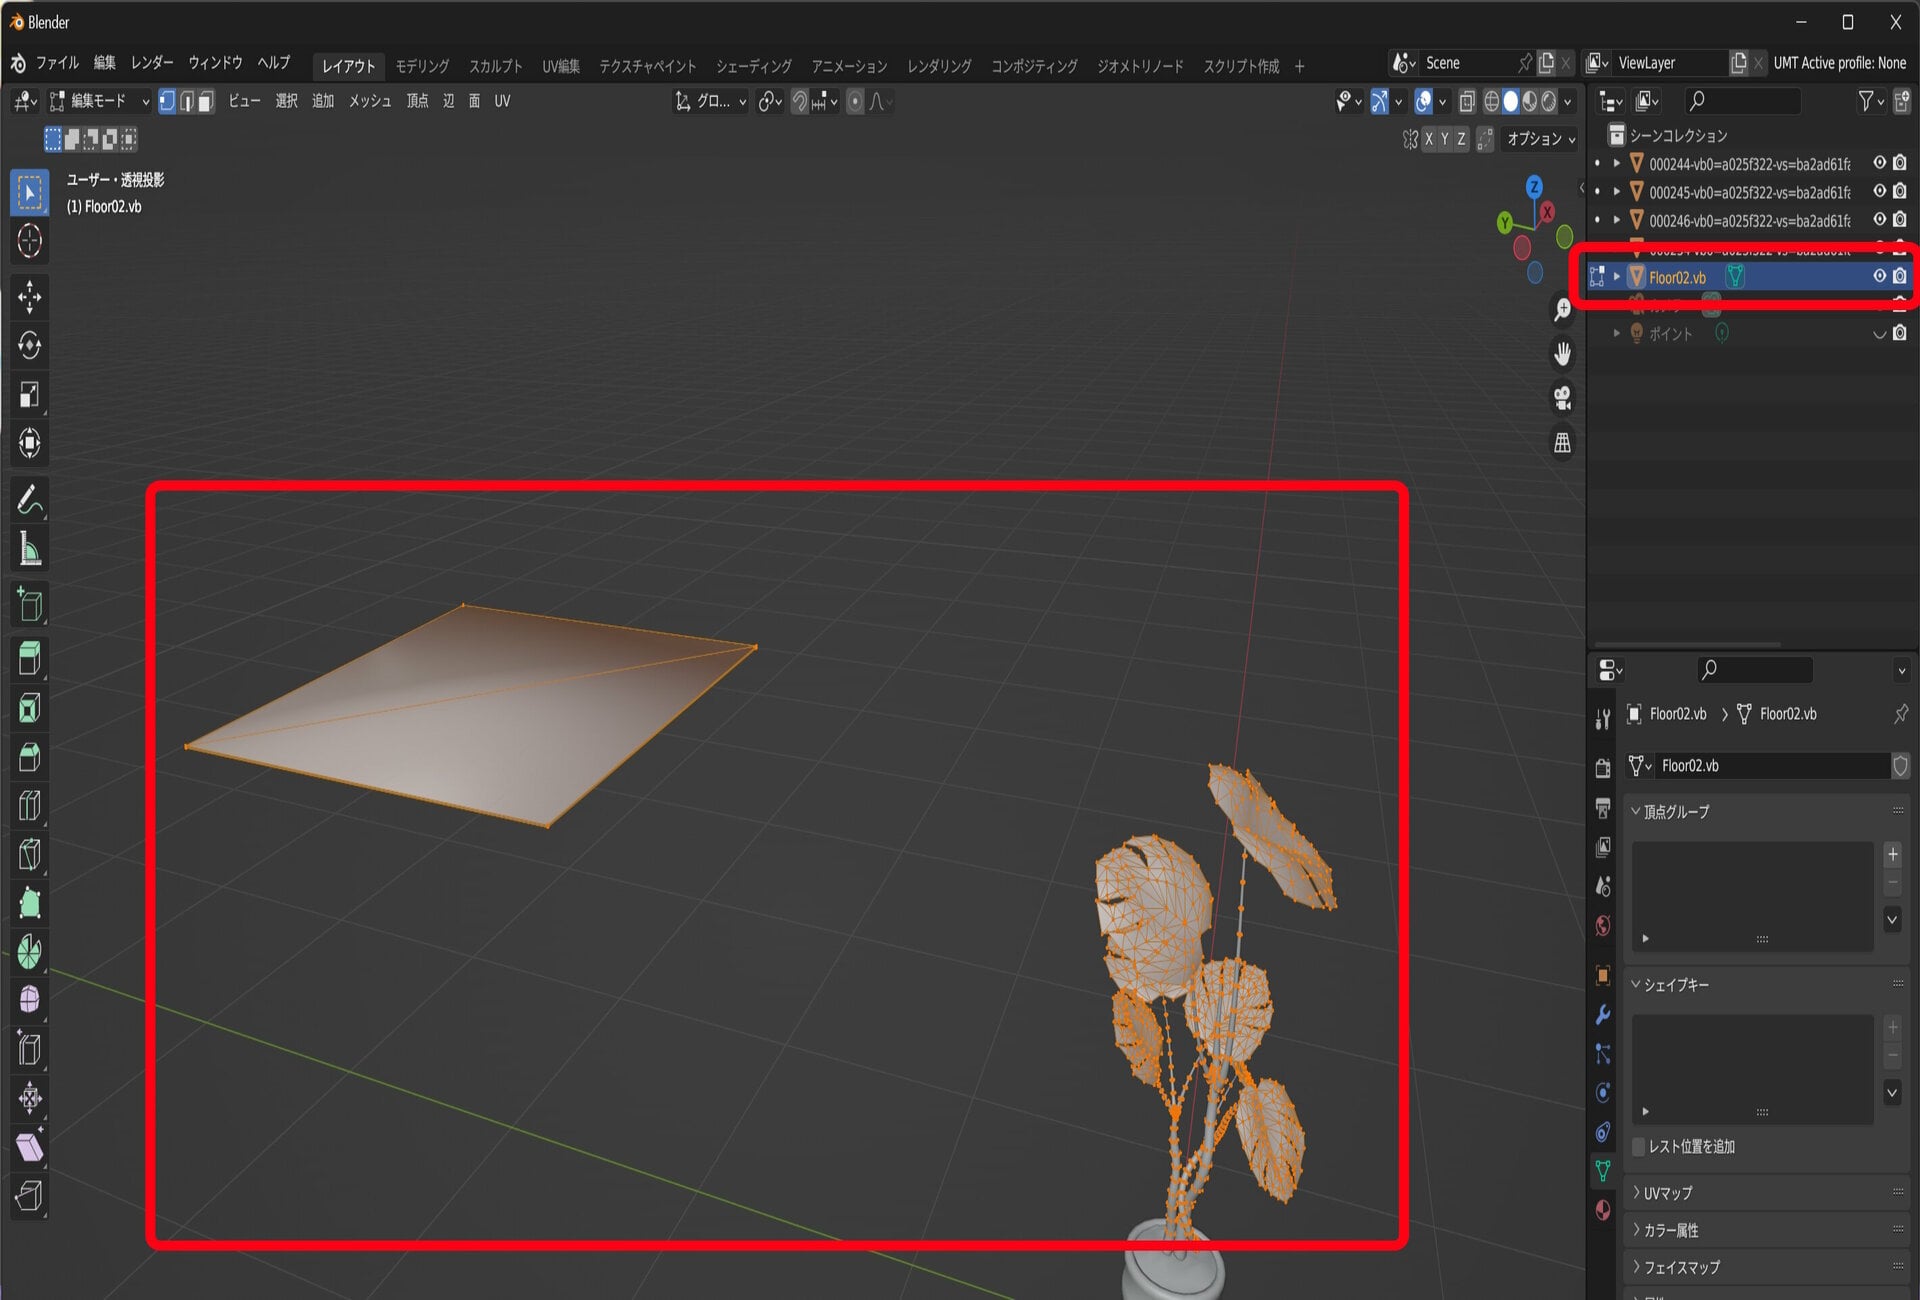Choose the Rotate tool

click(29, 345)
